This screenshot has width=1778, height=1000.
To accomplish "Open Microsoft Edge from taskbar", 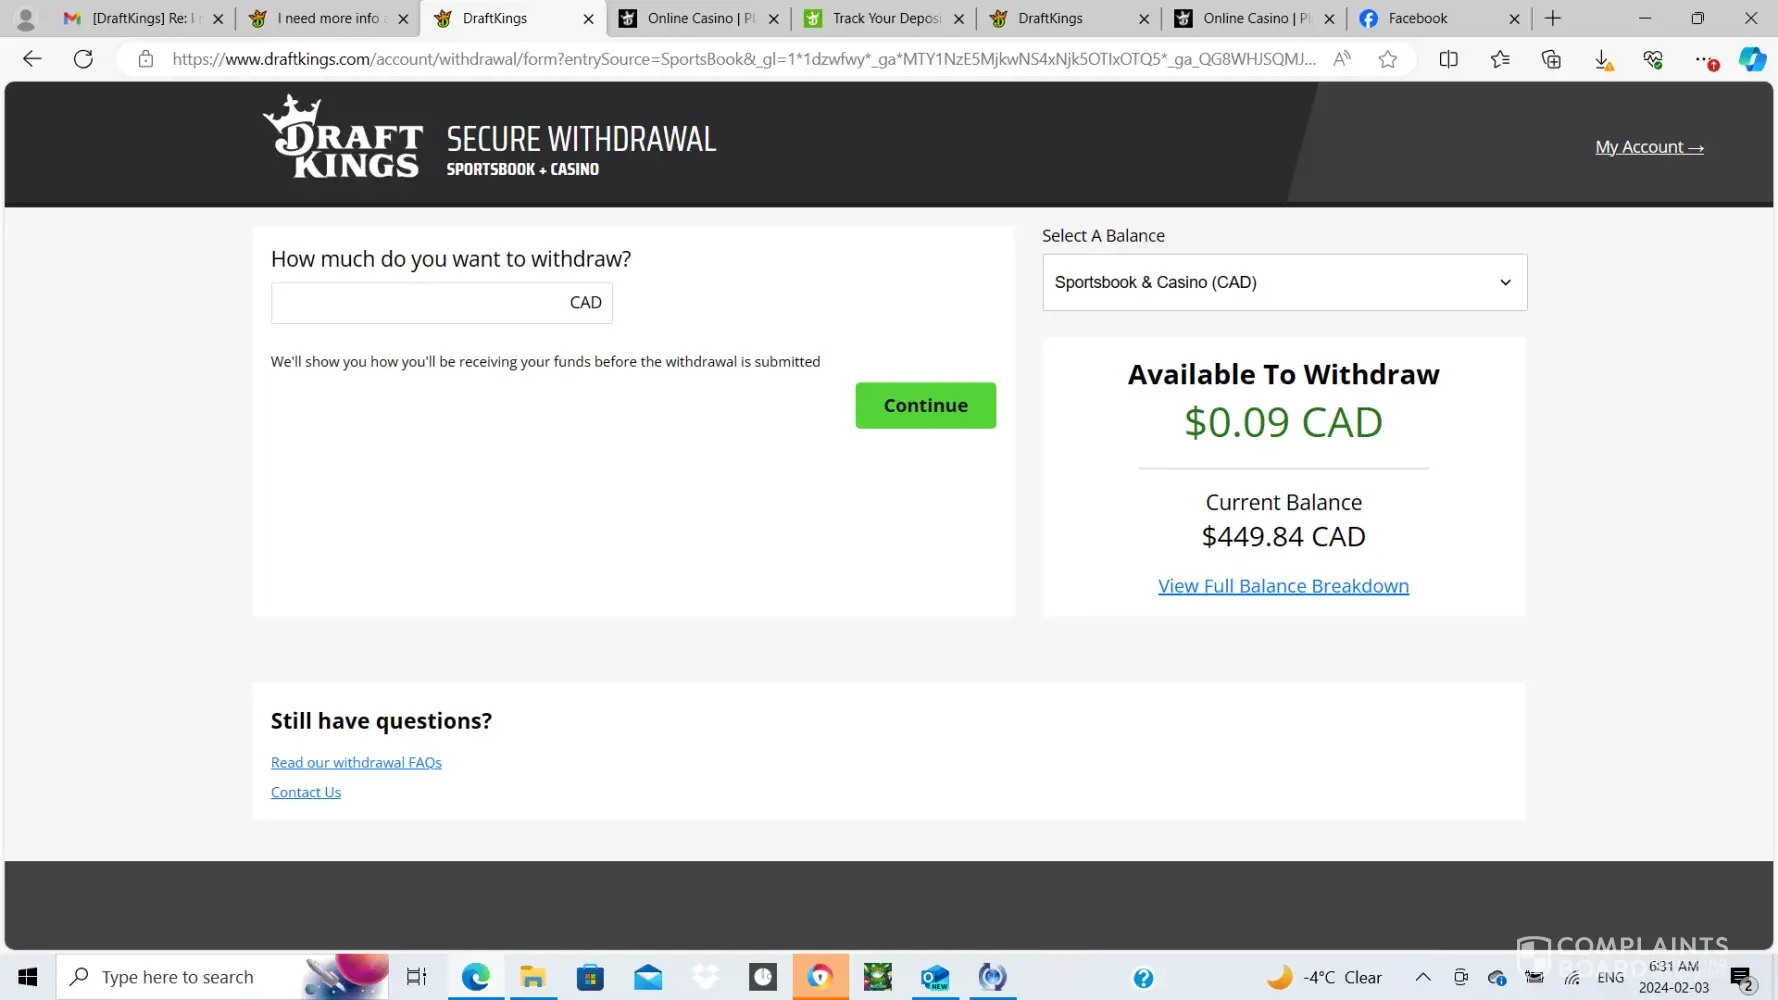I will tap(475, 977).
